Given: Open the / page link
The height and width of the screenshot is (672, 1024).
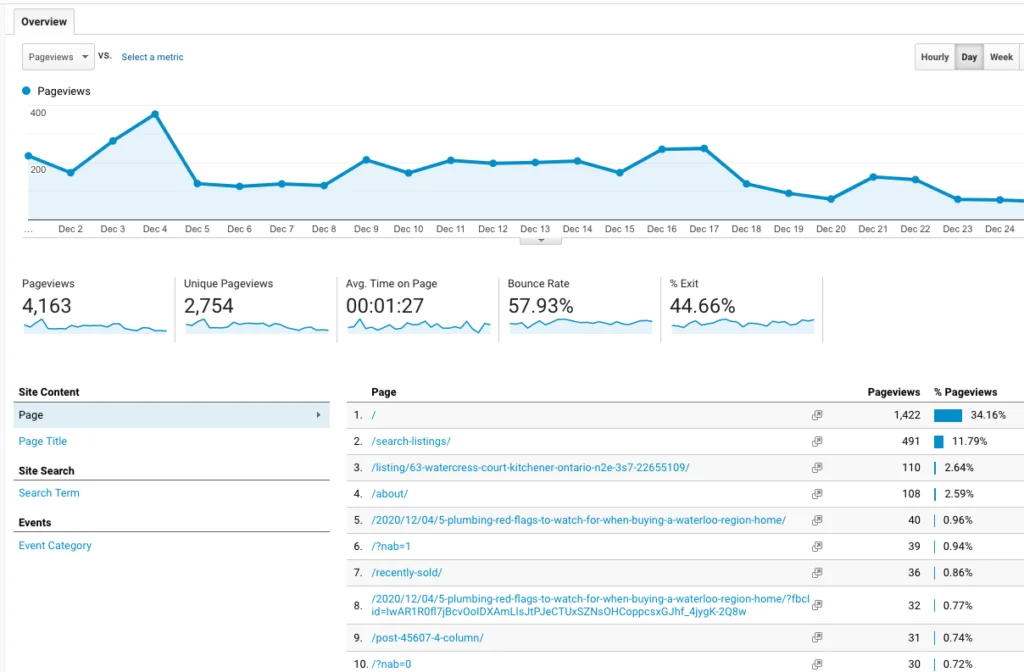Looking at the screenshot, I should click(x=374, y=415).
